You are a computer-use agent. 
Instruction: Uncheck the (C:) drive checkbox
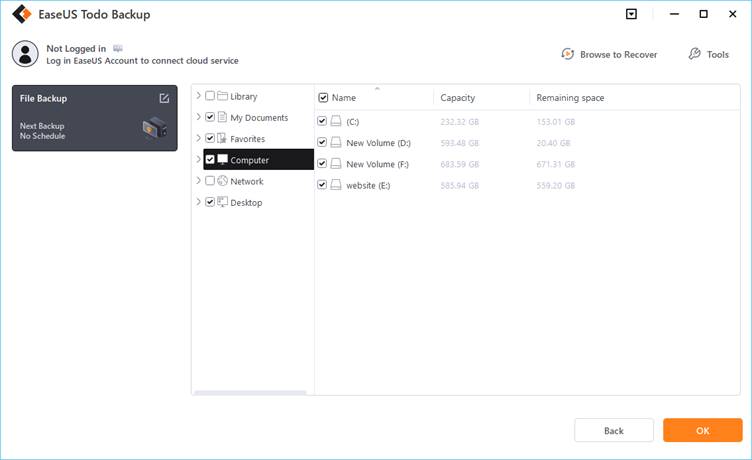tap(322, 121)
